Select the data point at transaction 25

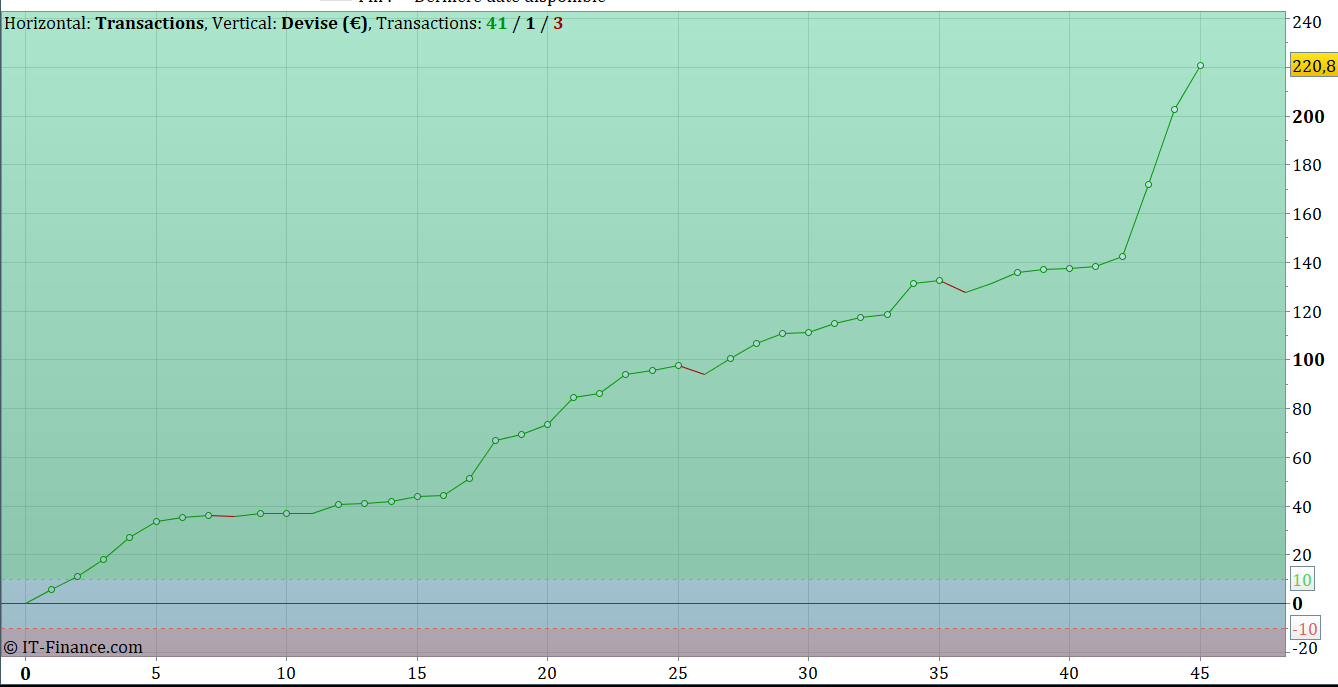(x=678, y=366)
